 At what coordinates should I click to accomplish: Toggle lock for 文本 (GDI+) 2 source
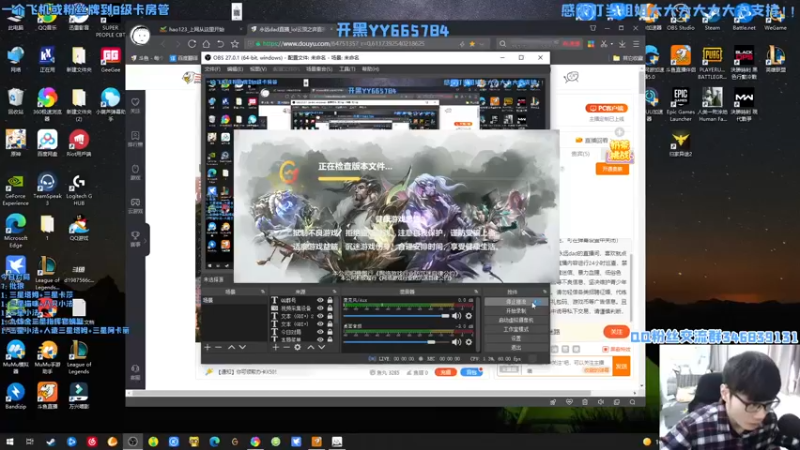(330, 316)
